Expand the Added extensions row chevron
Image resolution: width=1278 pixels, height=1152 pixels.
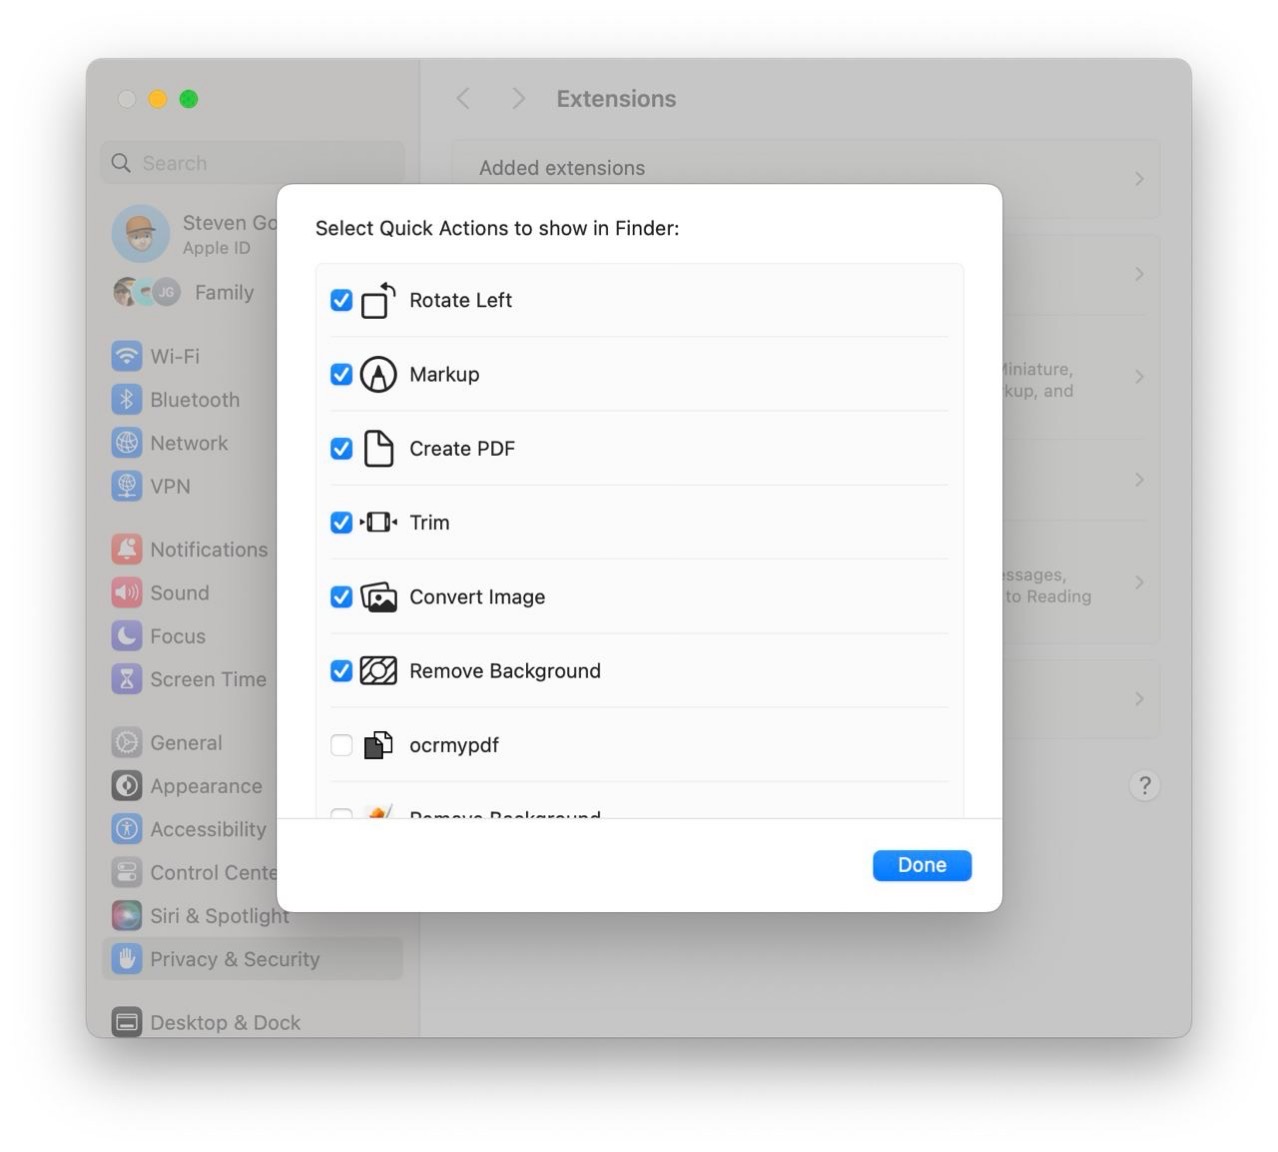coord(1139,179)
